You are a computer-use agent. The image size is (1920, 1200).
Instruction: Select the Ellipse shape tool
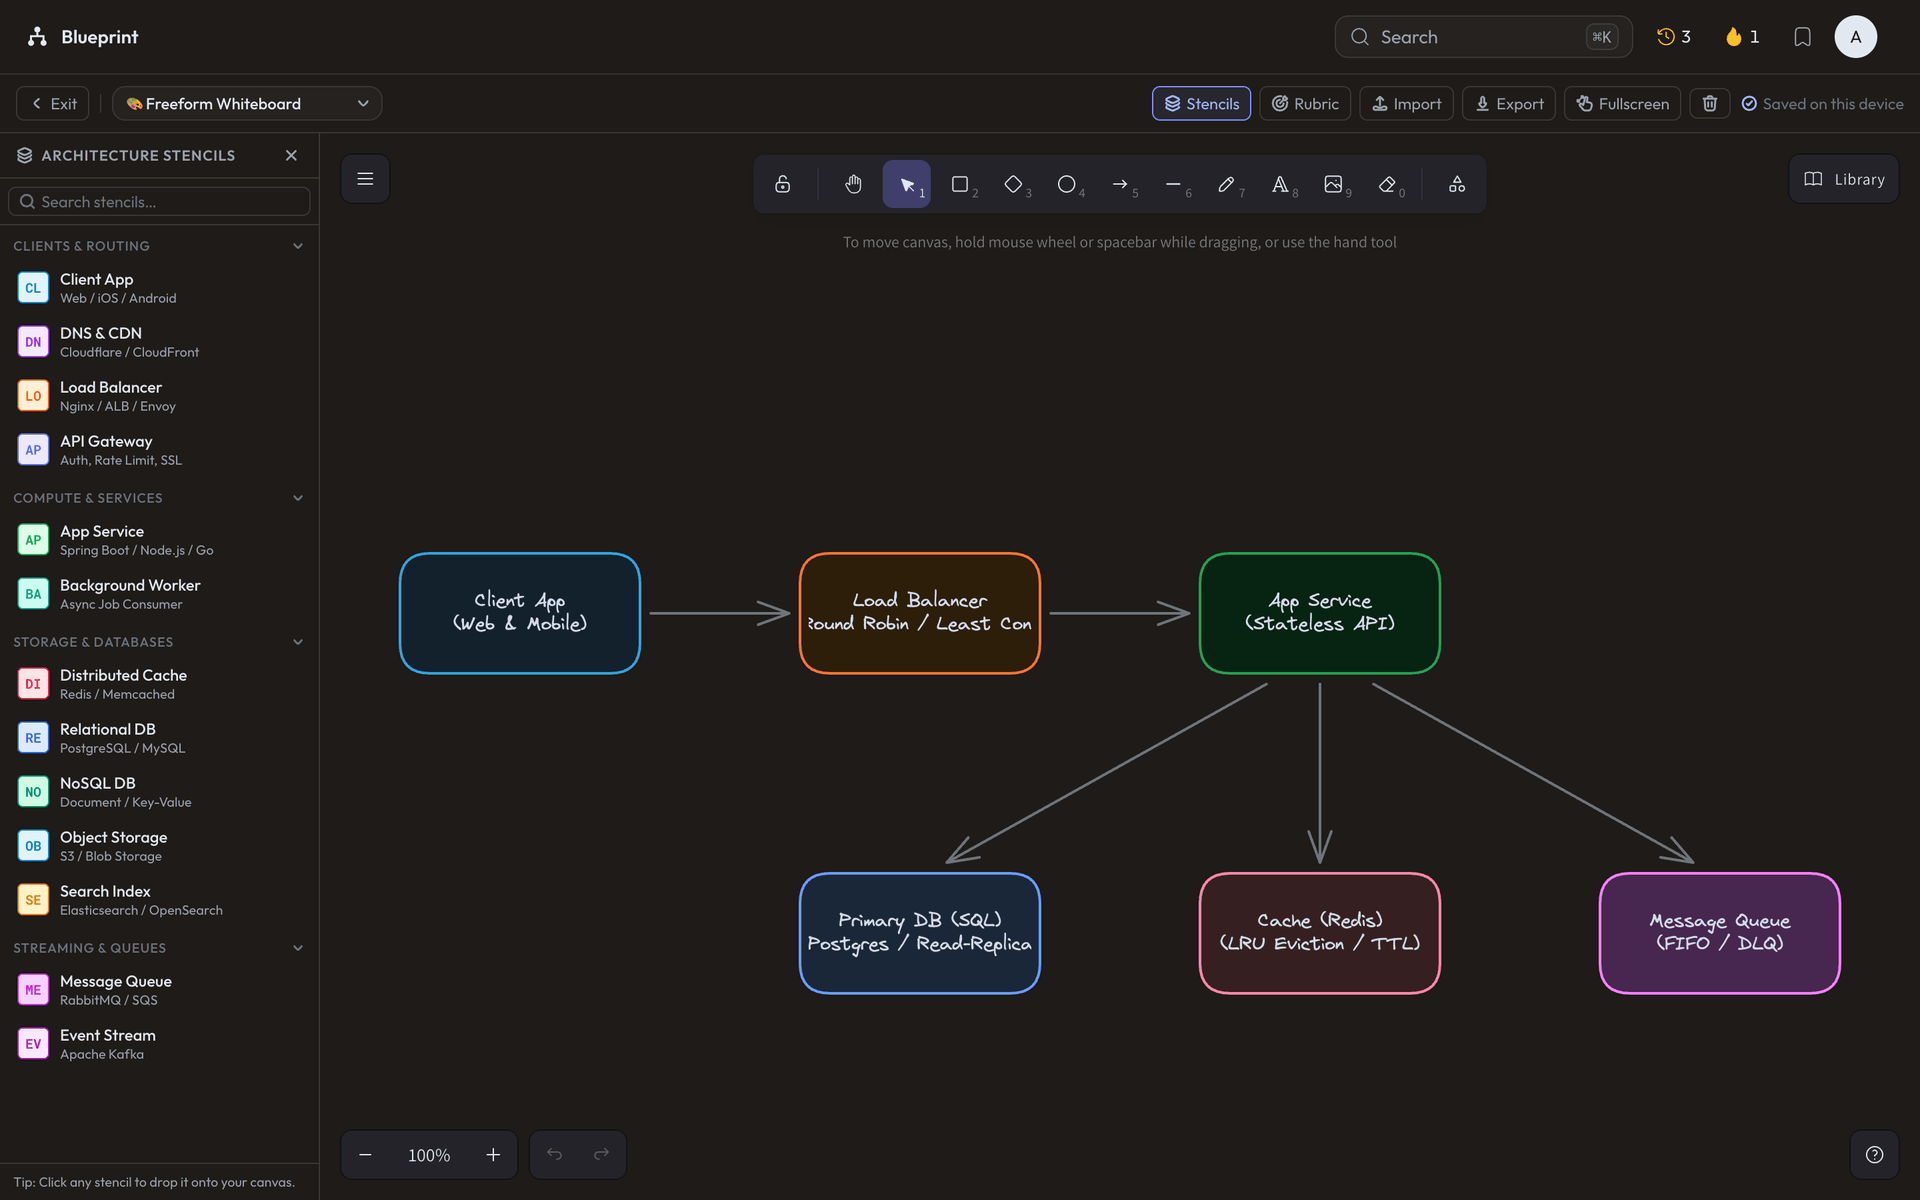tap(1067, 184)
